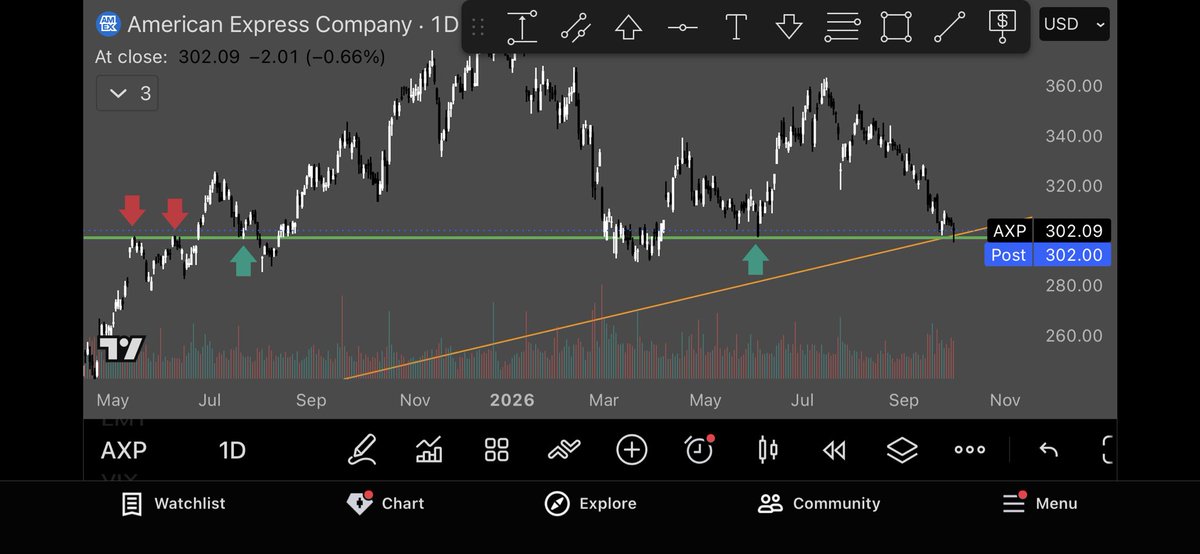
Task: Open the three-dot more options menu
Action: 970,450
